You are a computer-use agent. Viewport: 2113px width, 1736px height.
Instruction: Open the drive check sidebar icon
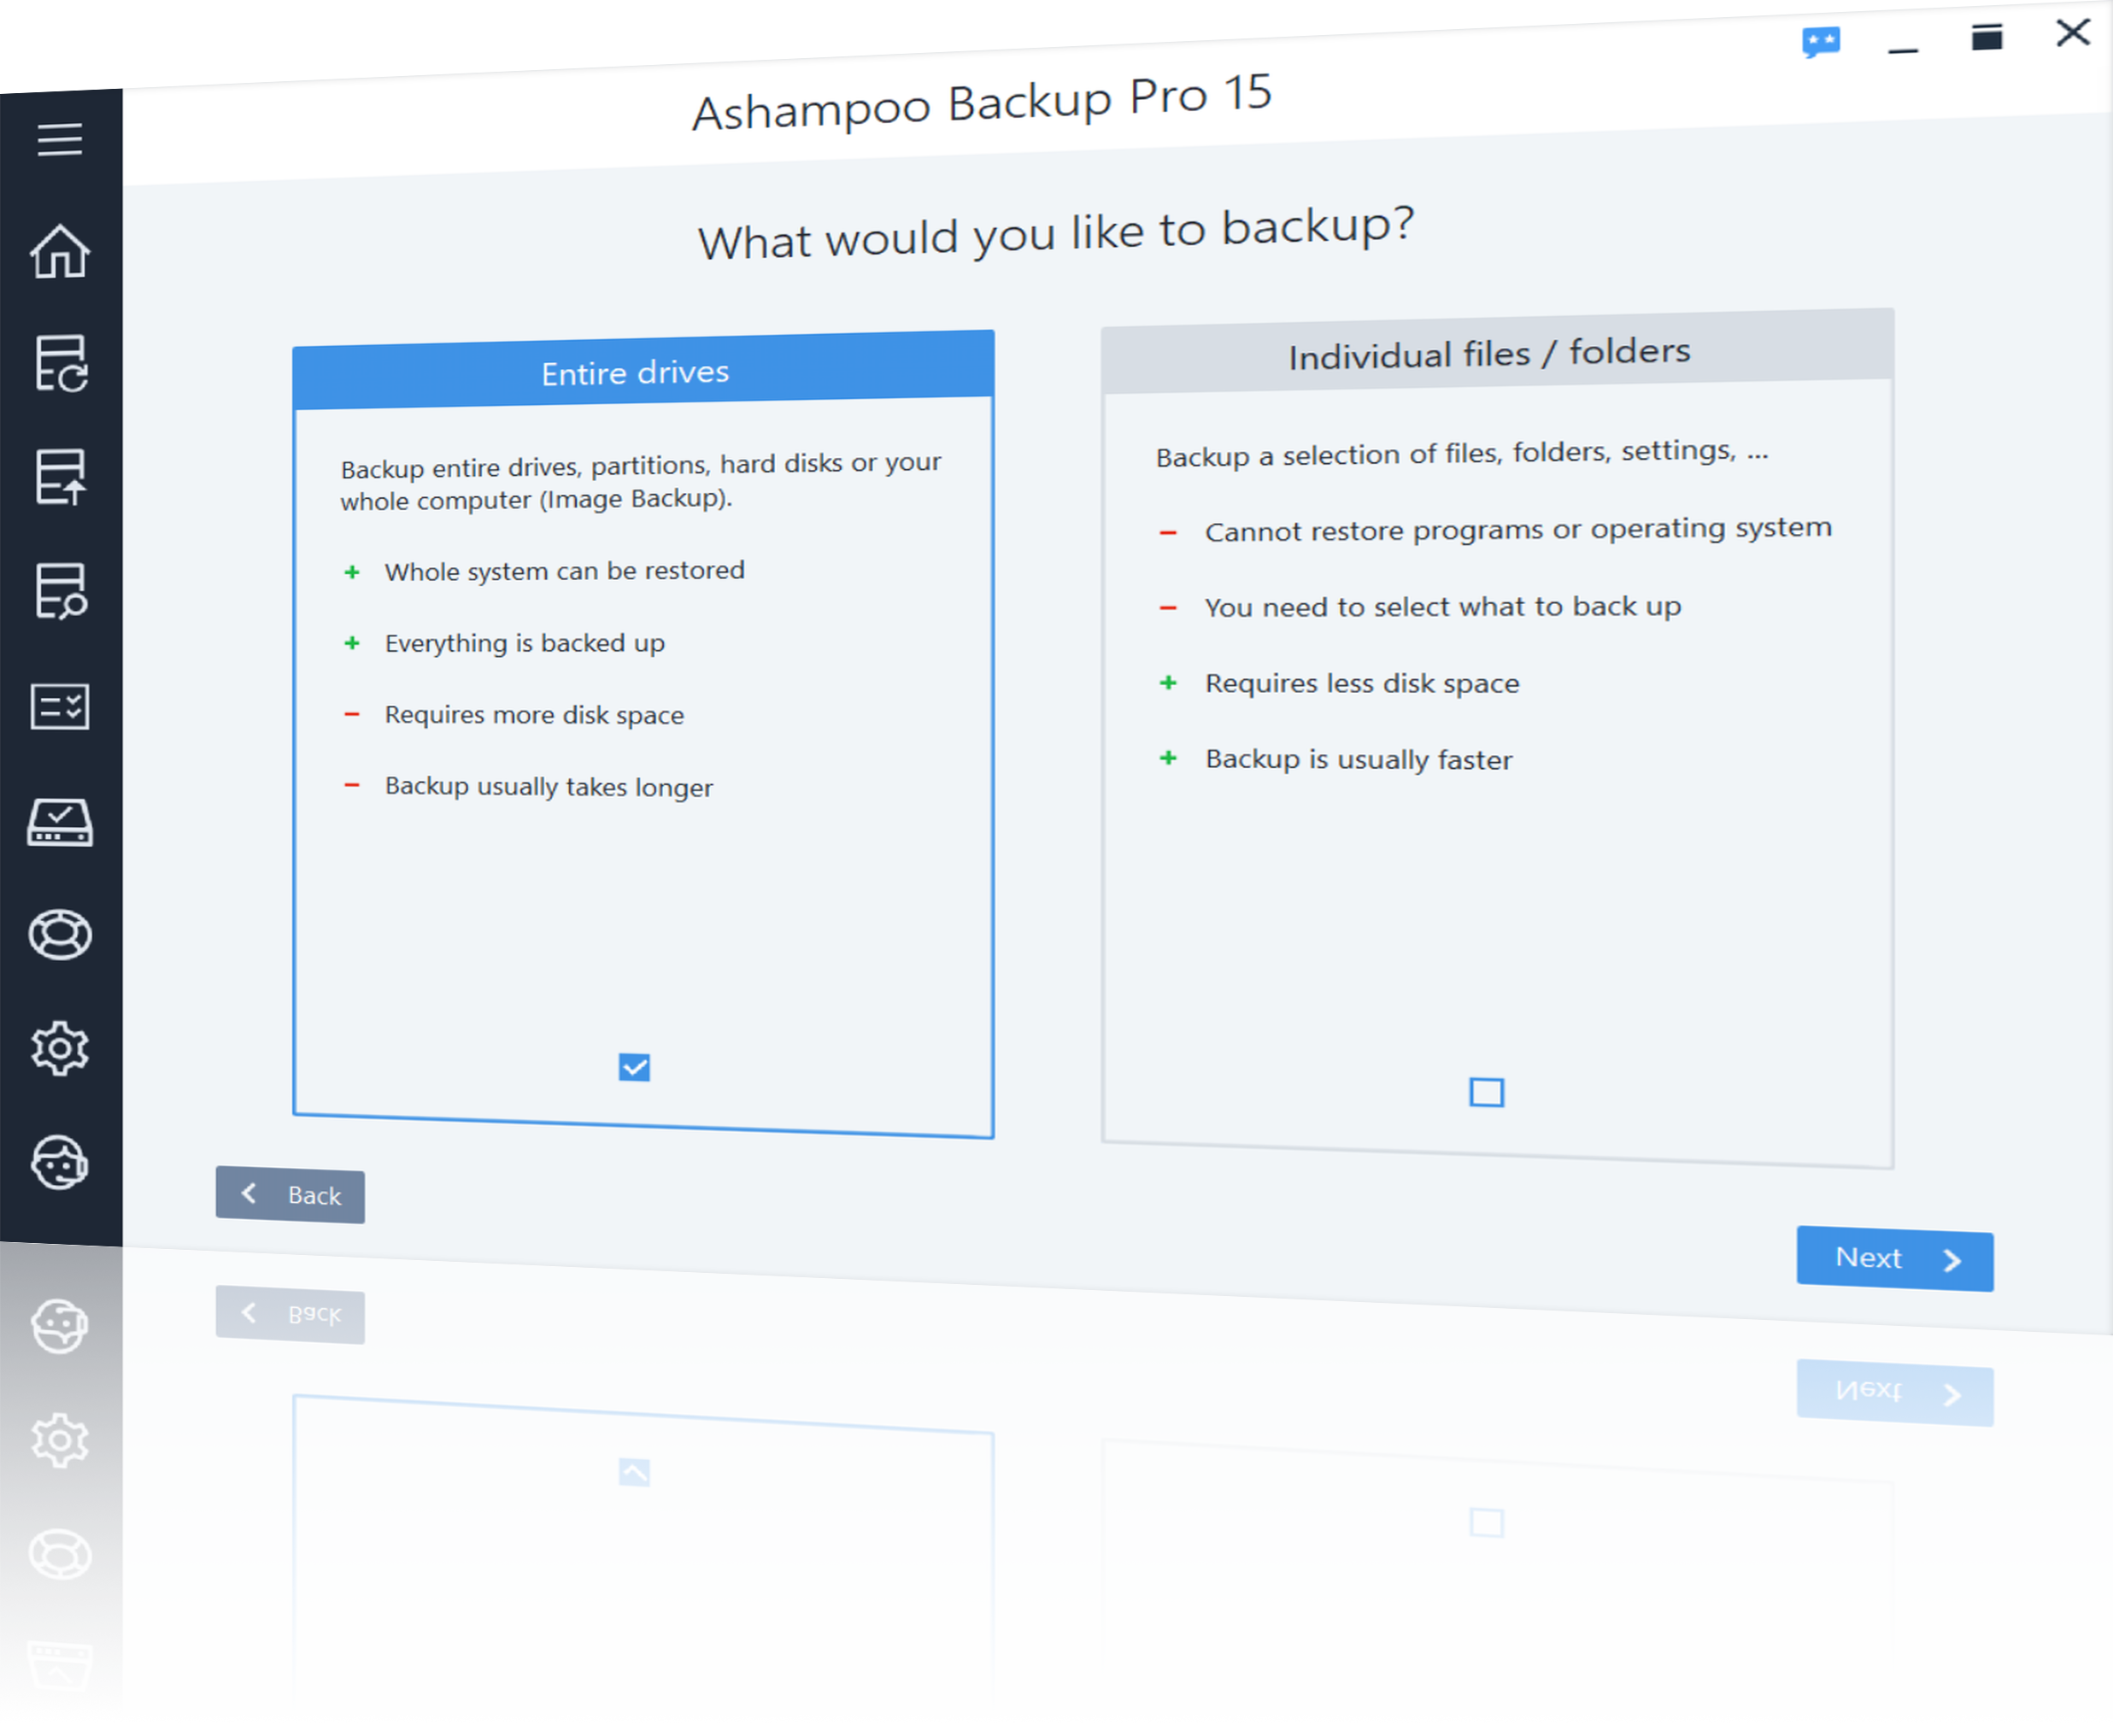coord(60,822)
